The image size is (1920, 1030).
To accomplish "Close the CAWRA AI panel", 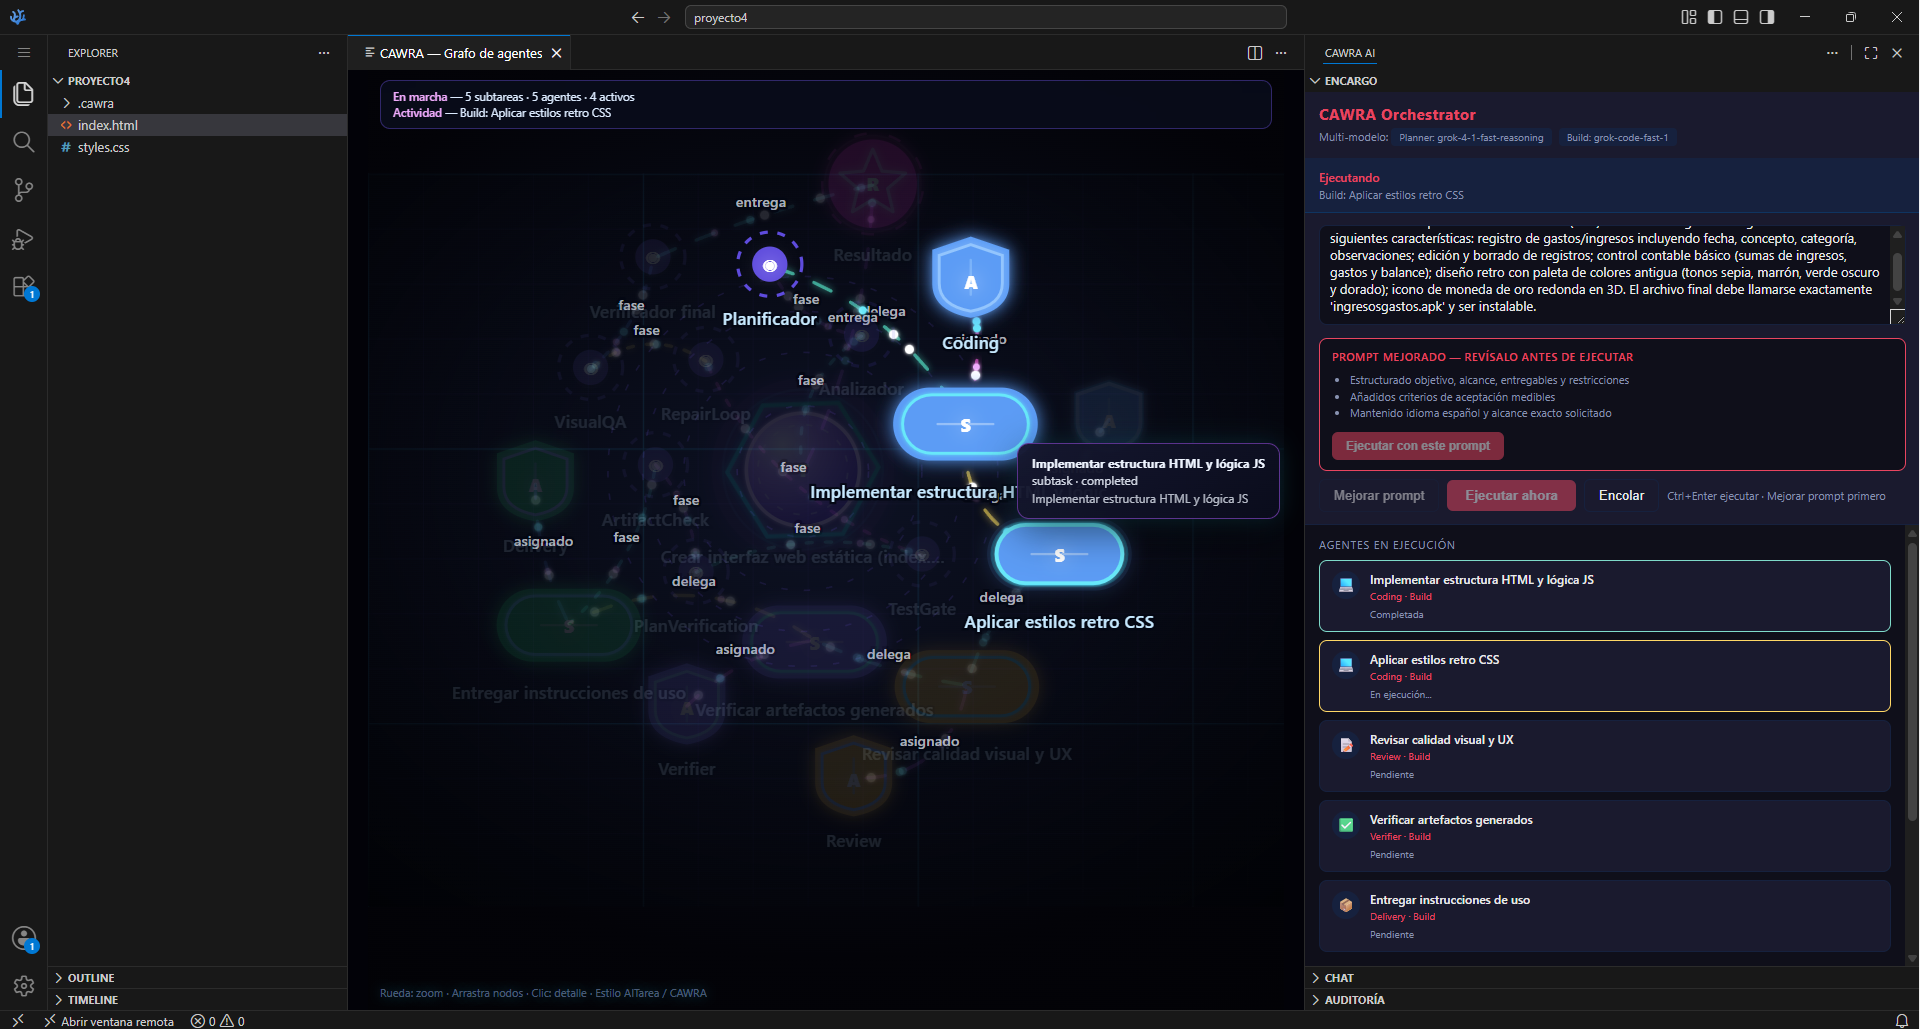I will coord(1897,53).
